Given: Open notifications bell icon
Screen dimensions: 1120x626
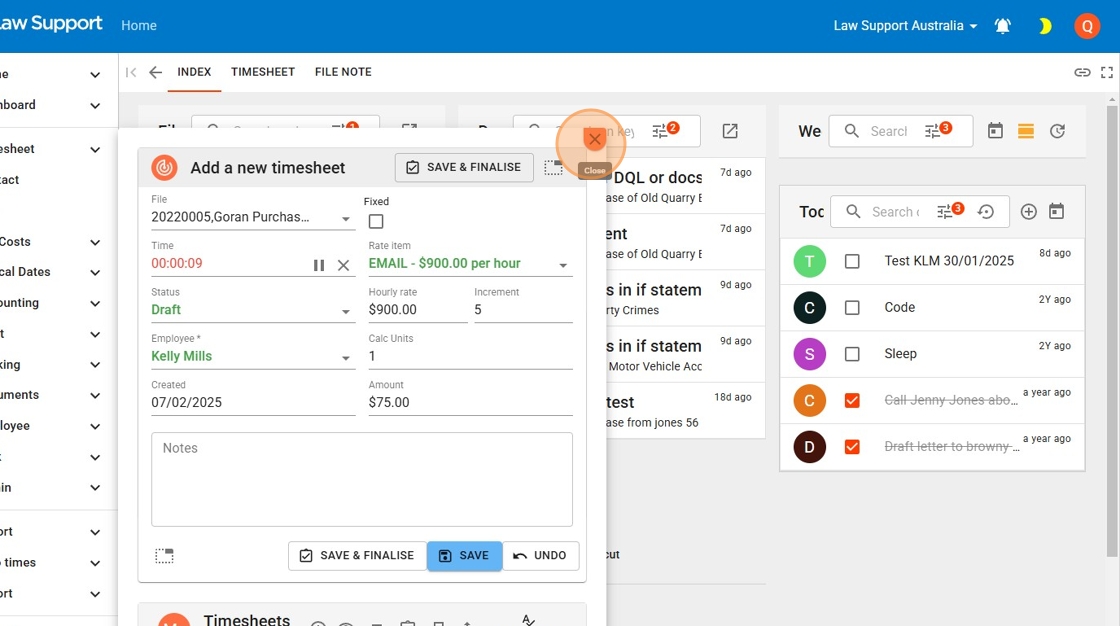Looking at the screenshot, I should click(1003, 26).
